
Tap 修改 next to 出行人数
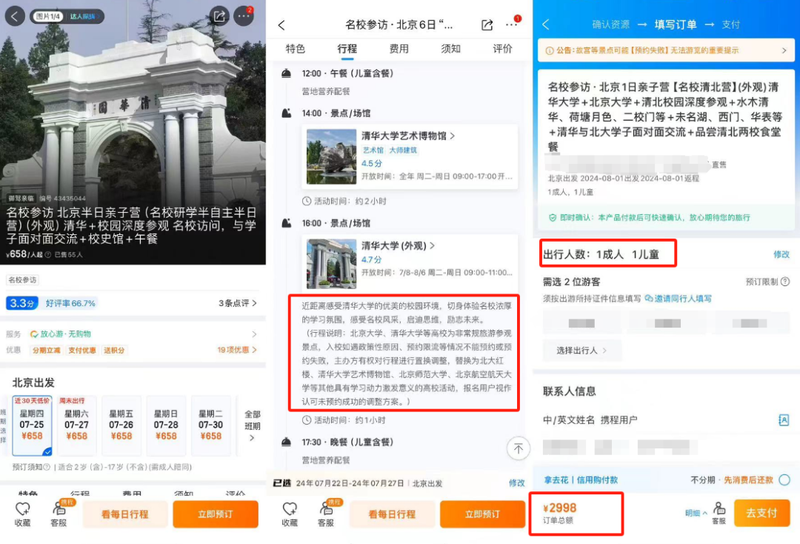pyautogui.click(x=780, y=255)
